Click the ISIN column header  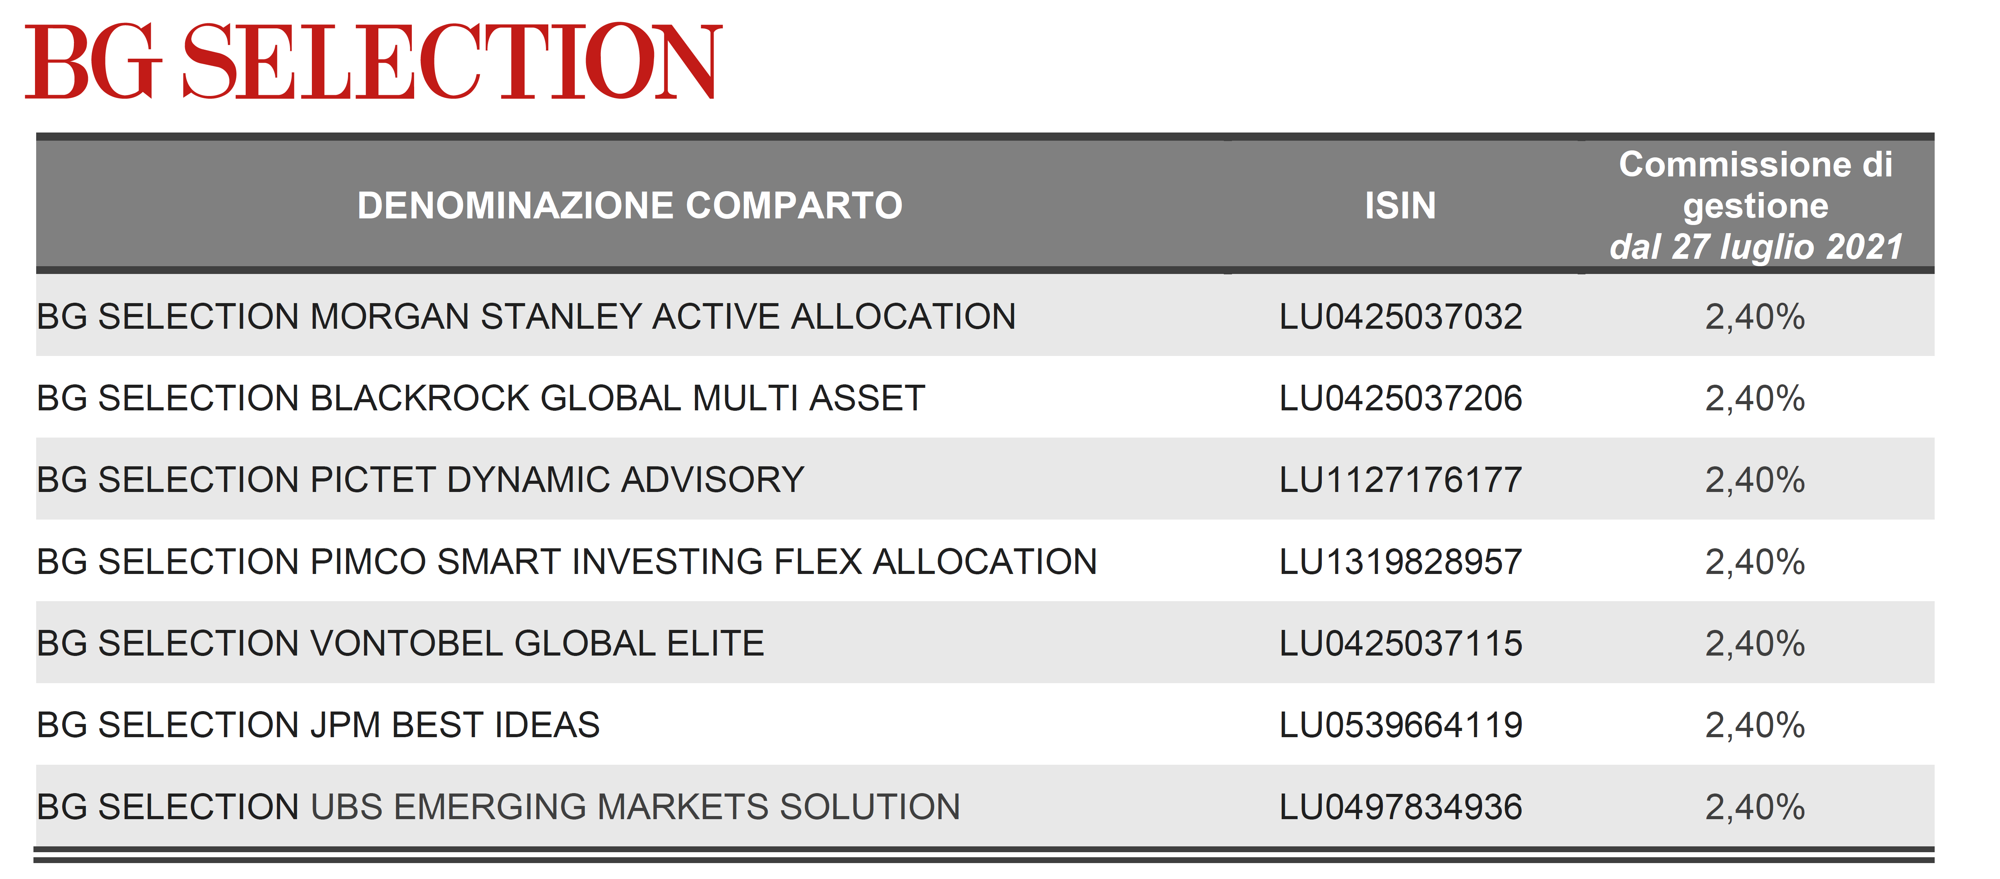1400,206
